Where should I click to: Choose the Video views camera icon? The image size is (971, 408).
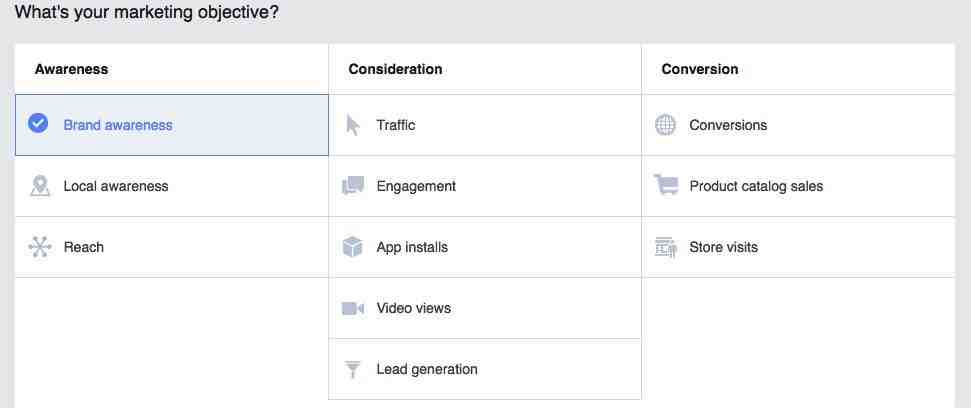tap(353, 308)
